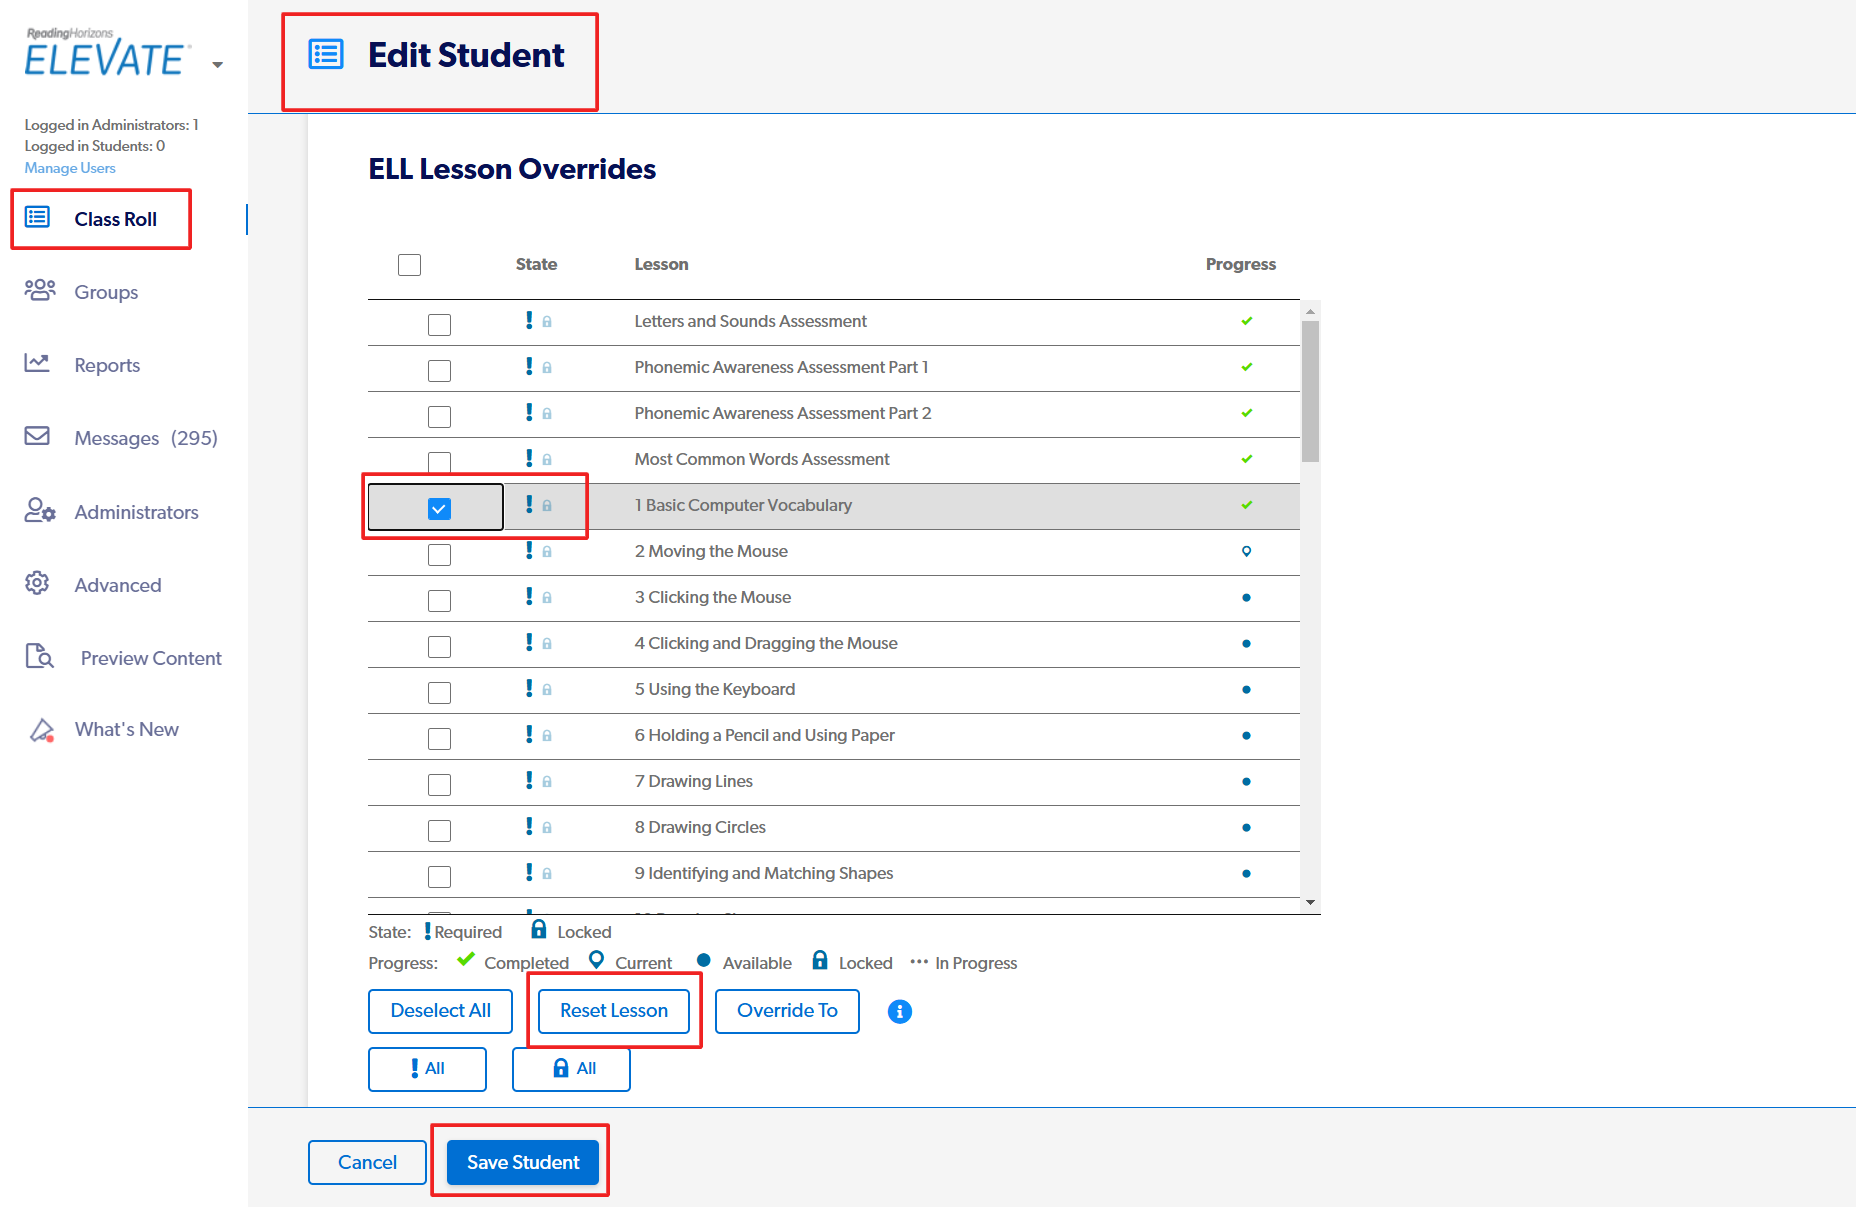The height and width of the screenshot is (1207, 1856).
Task: Click the available dot for 5 Using the Keyboard
Action: tap(1246, 689)
